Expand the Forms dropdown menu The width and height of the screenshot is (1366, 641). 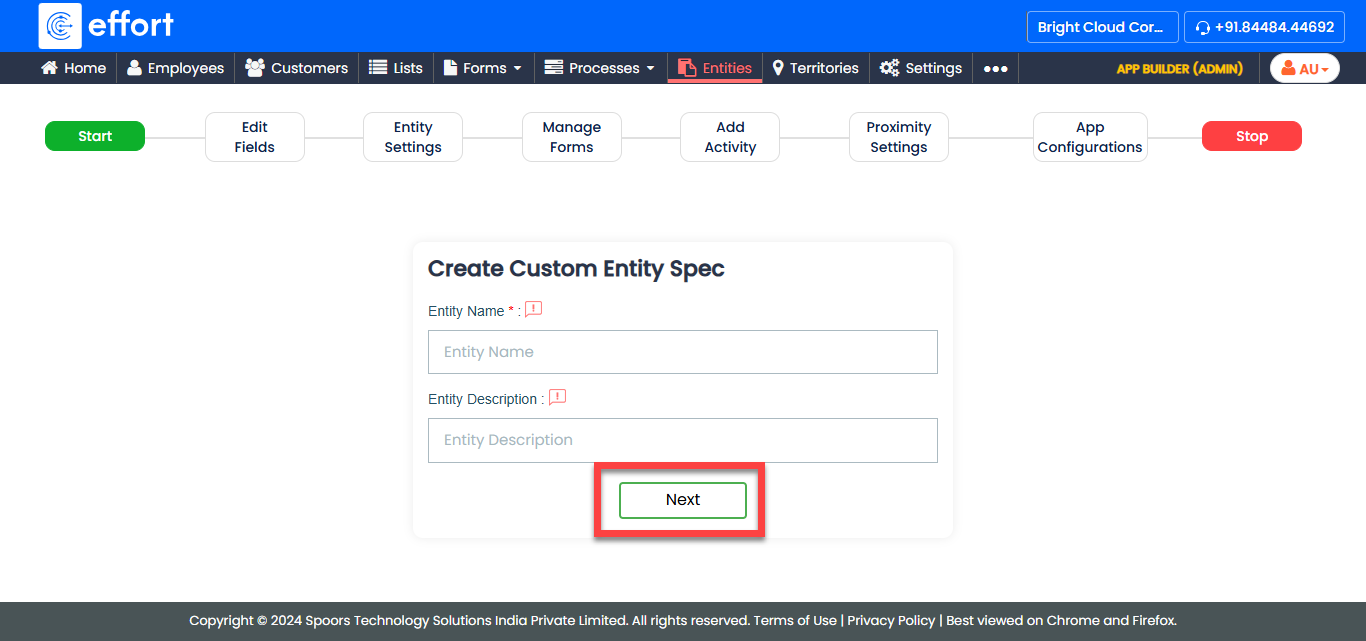click(483, 68)
